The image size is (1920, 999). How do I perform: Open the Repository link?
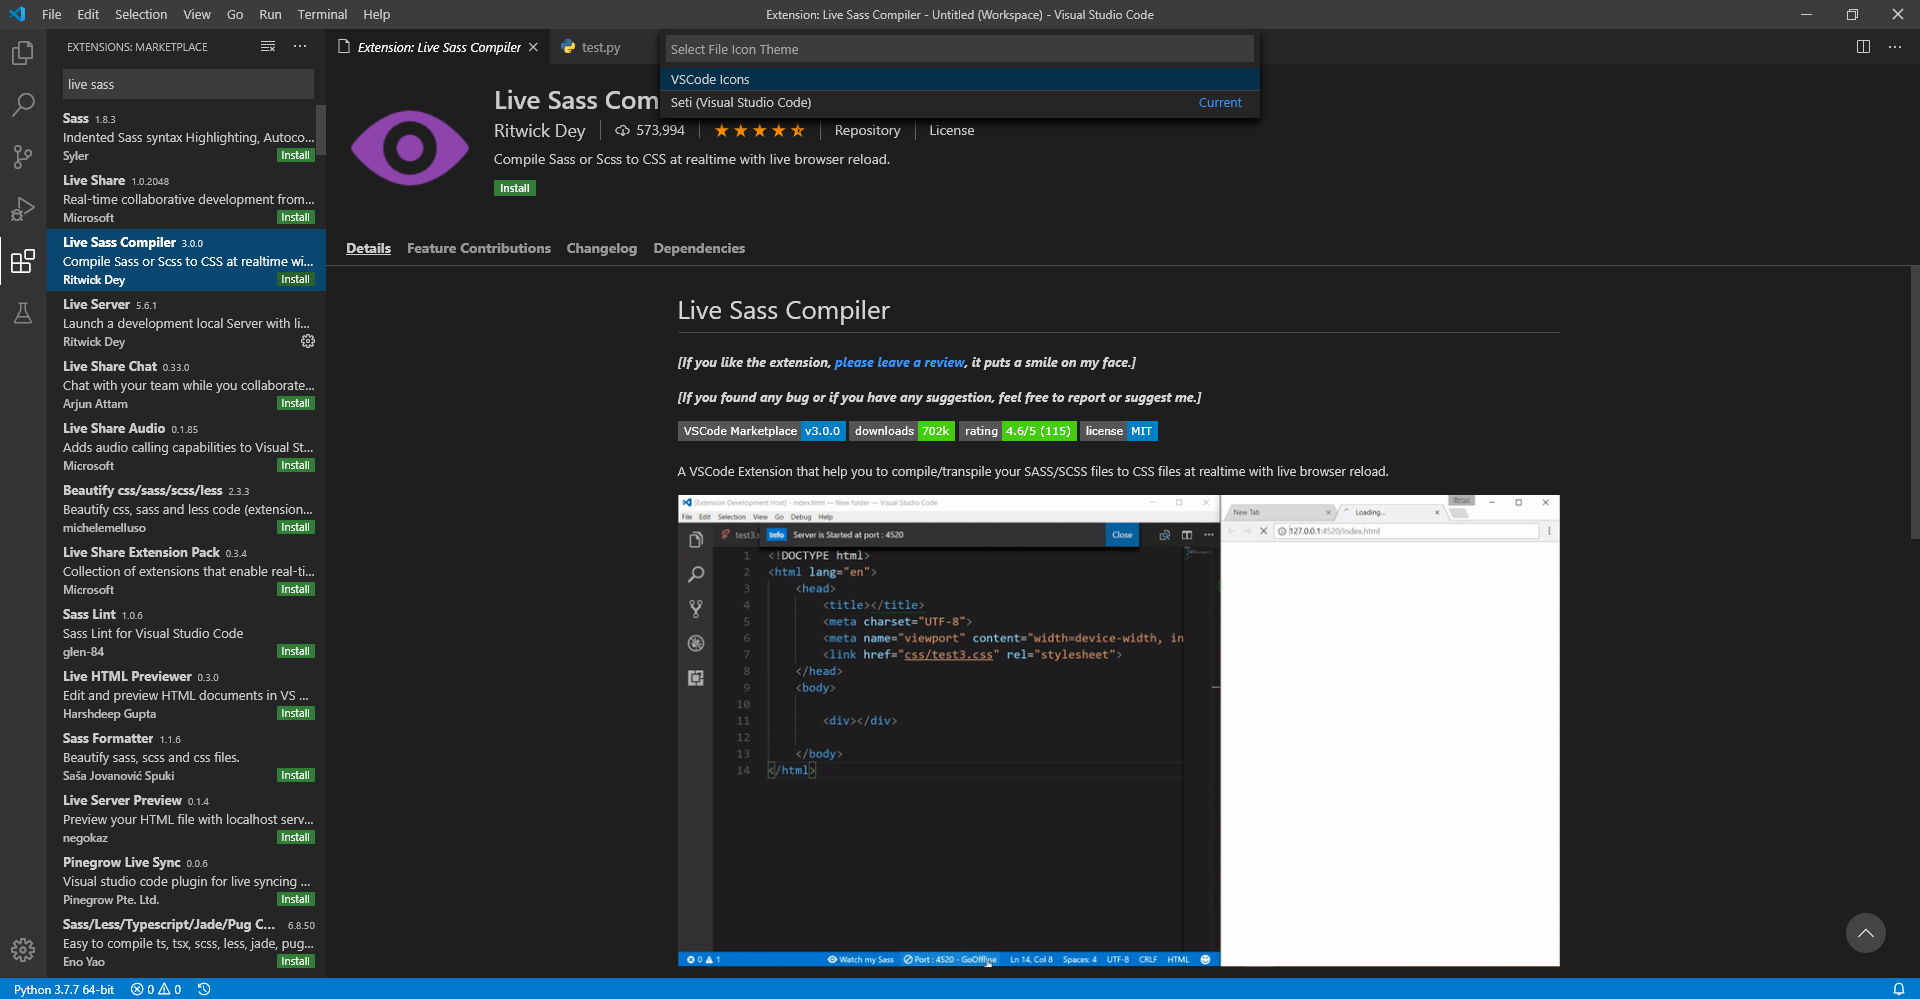coord(867,131)
